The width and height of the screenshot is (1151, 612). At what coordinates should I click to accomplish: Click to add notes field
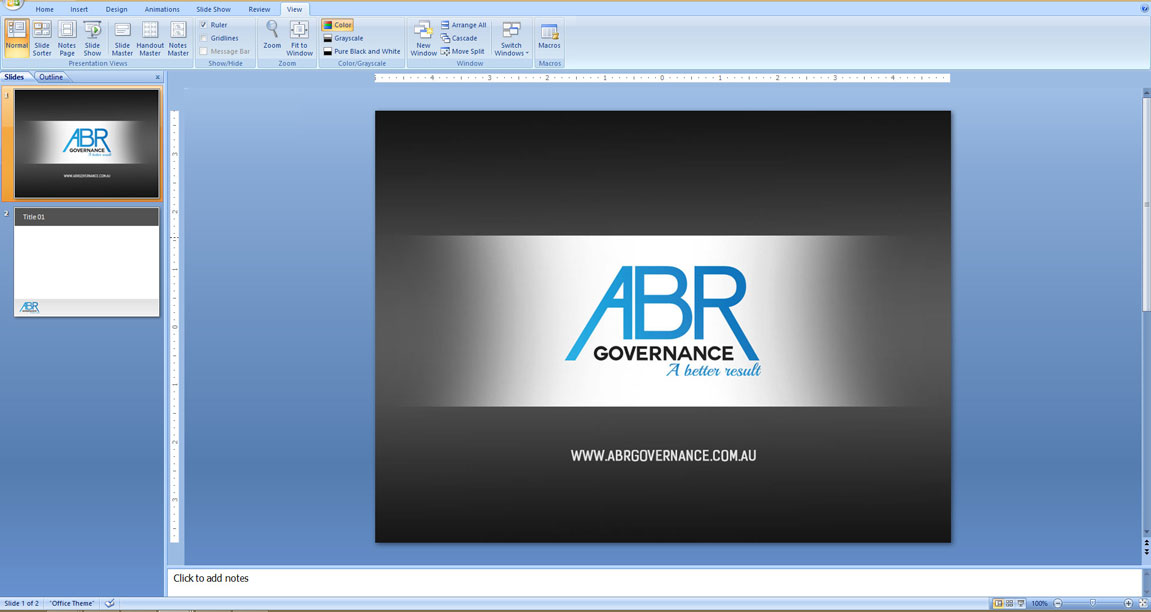click(x=653, y=581)
